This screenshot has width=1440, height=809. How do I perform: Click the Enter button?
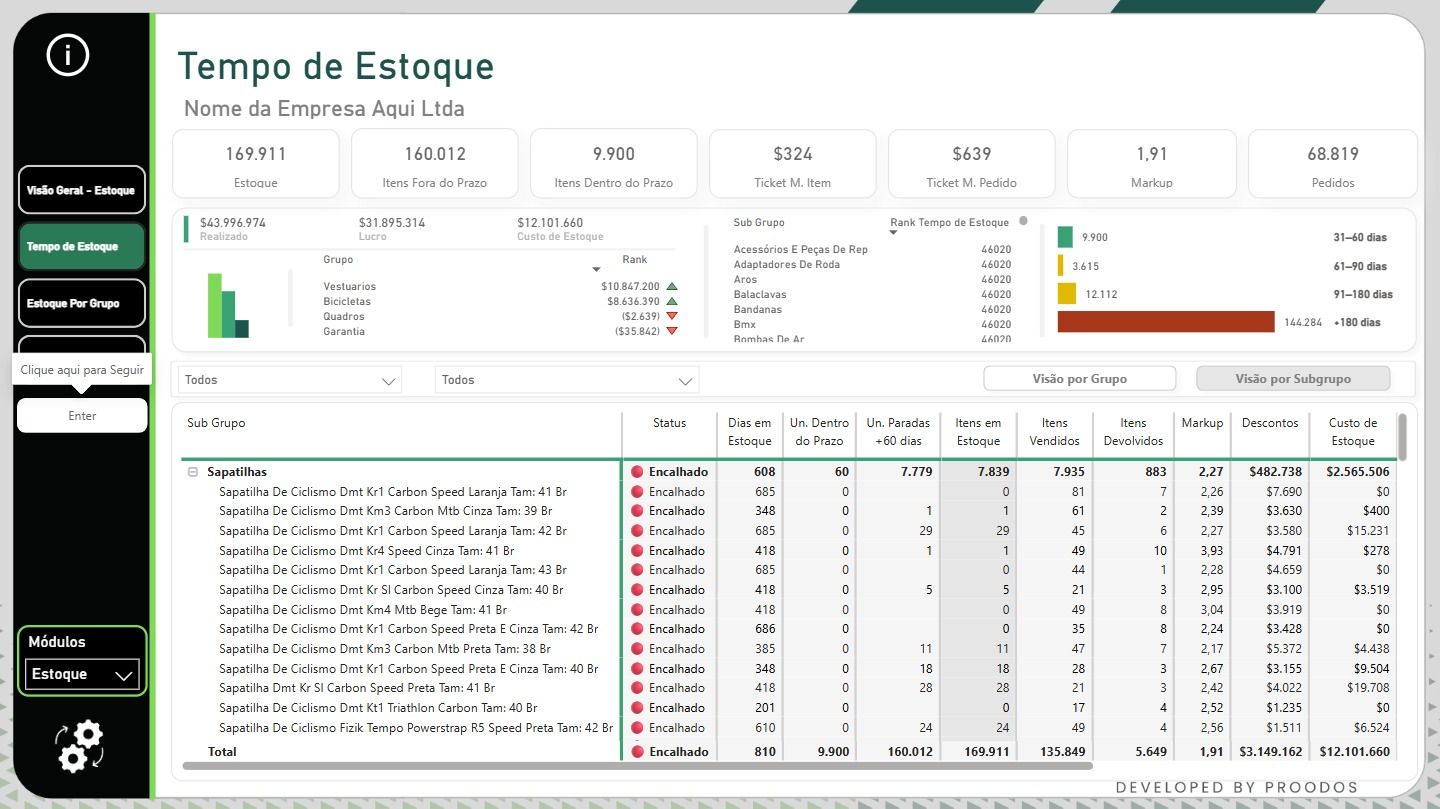82,416
